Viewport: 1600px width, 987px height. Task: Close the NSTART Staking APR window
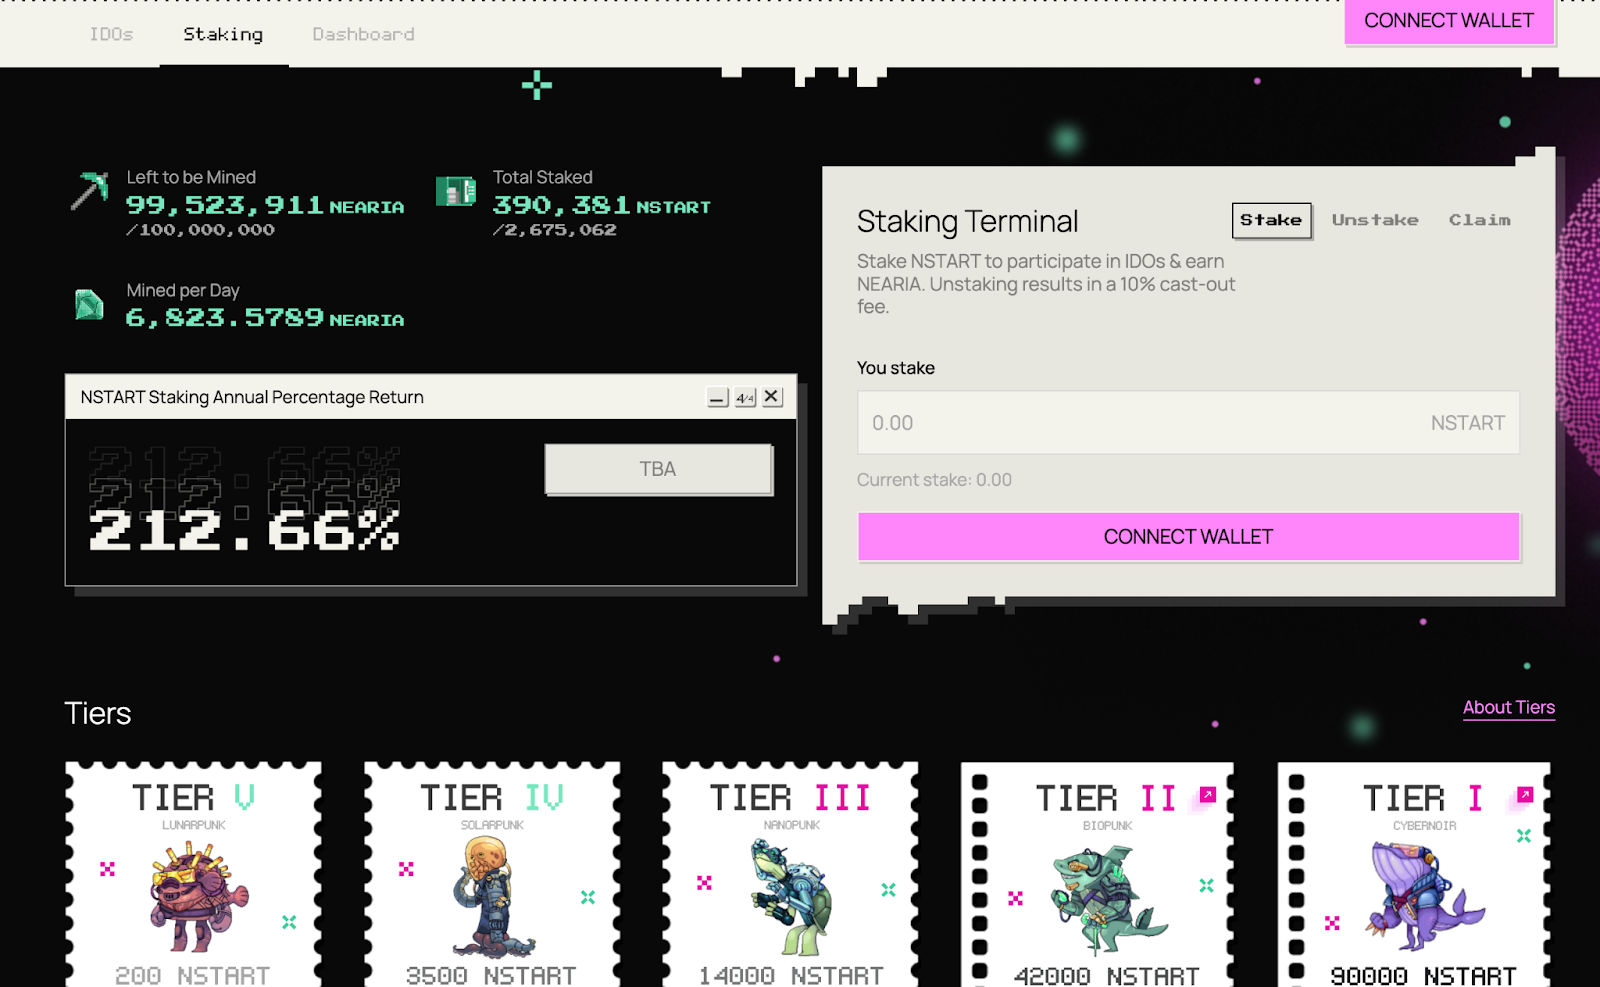(x=772, y=397)
